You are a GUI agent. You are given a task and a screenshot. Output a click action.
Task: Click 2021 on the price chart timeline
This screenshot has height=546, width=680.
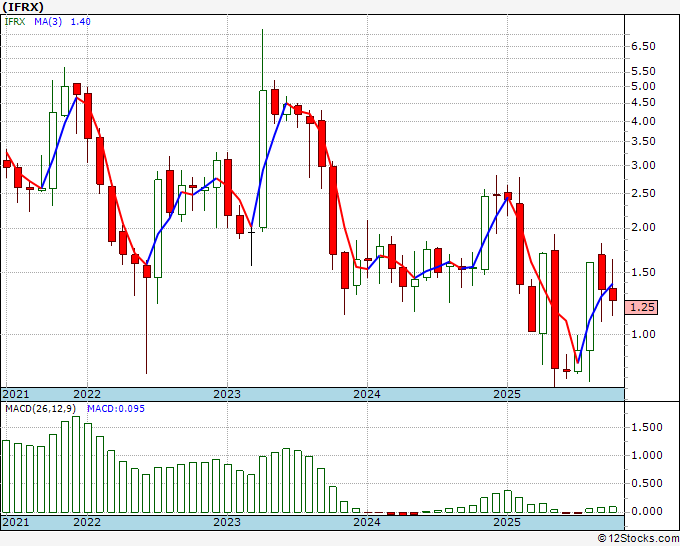tap(16, 394)
